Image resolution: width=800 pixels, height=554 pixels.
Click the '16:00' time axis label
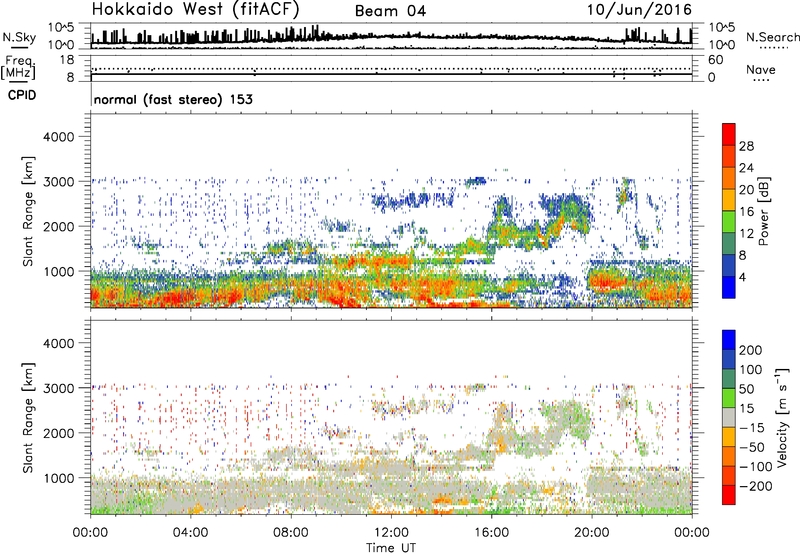[491, 533]
